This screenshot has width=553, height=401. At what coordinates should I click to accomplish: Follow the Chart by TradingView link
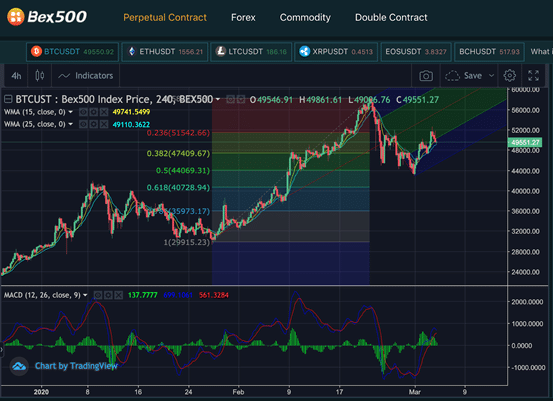pyautogui.click(x=76, y=366)
